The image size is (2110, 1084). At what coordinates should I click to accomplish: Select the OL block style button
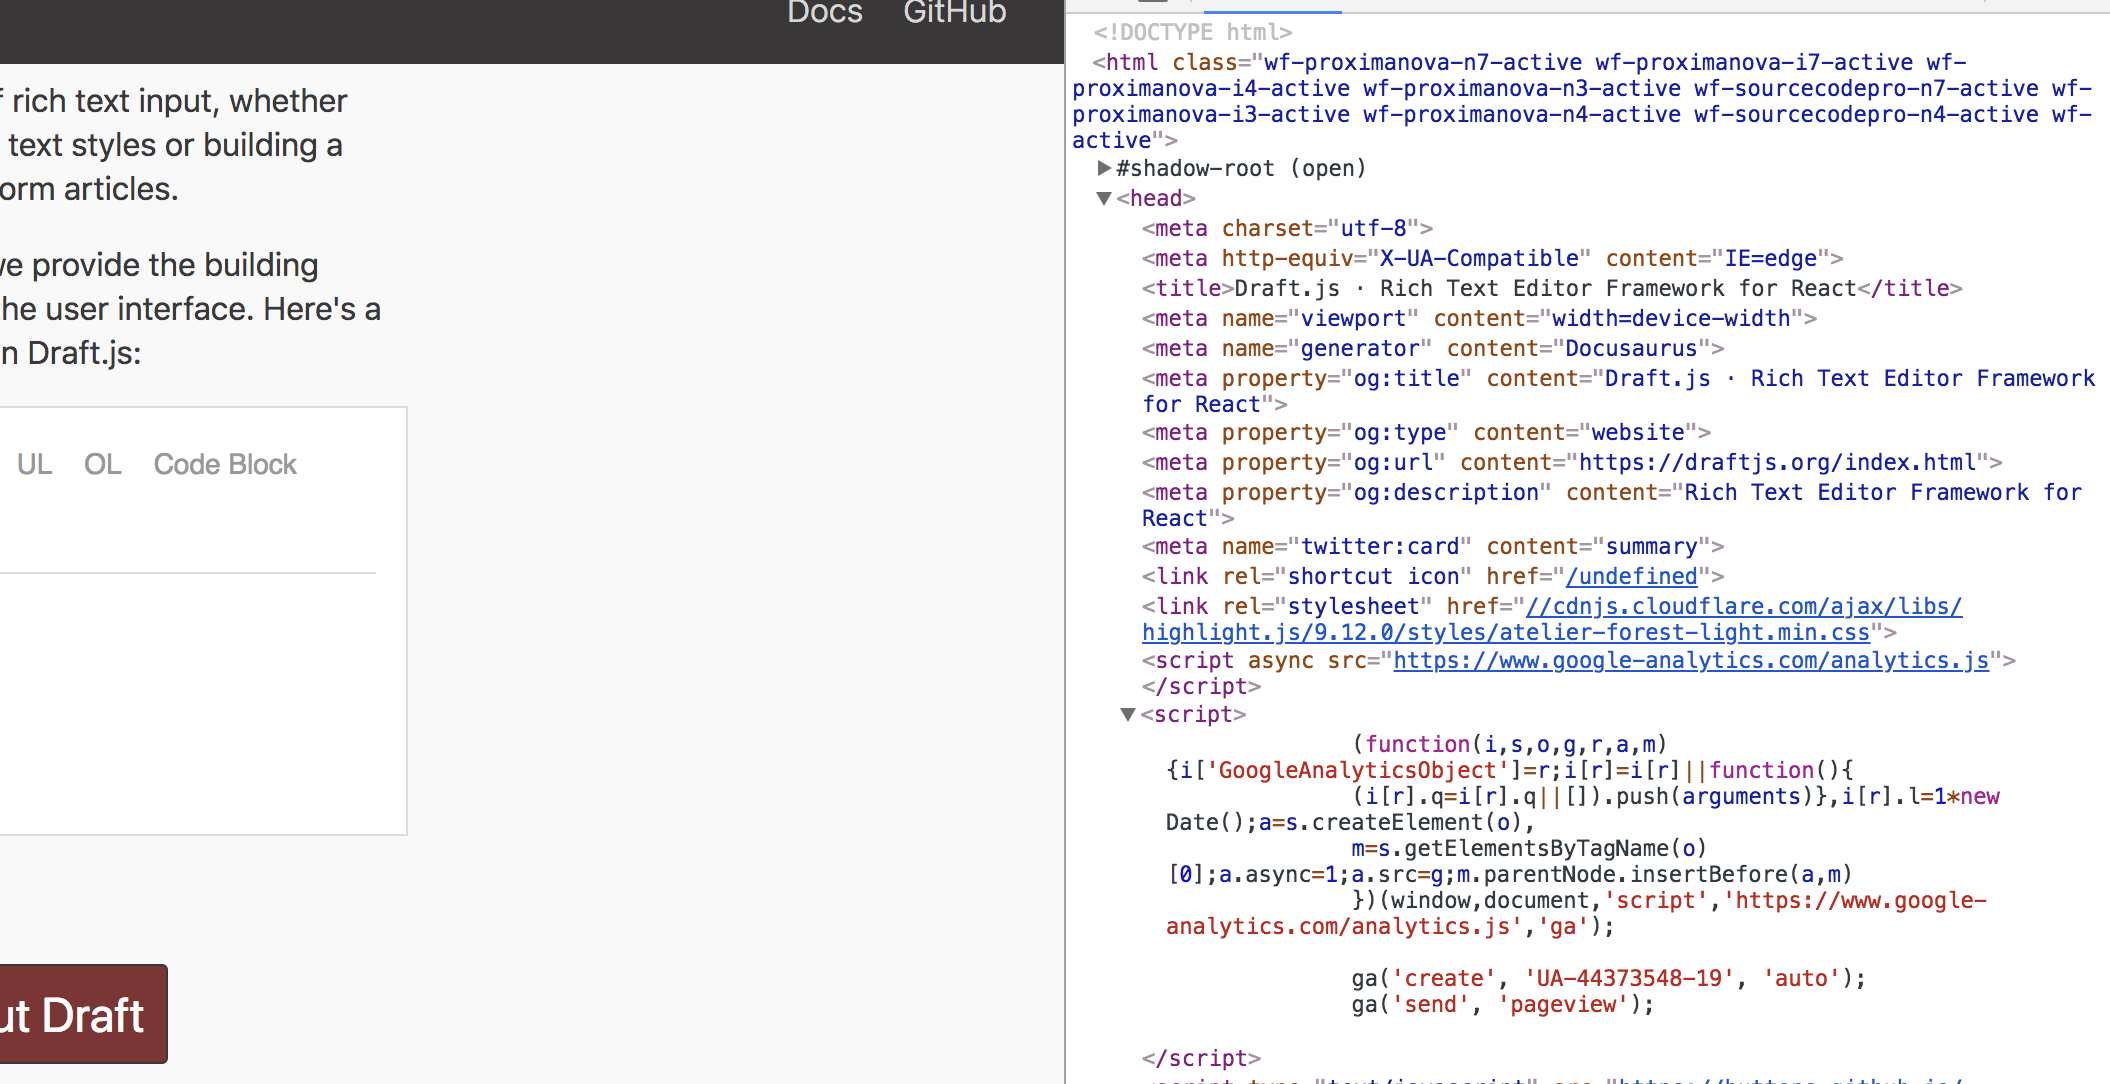pos(102,464)
